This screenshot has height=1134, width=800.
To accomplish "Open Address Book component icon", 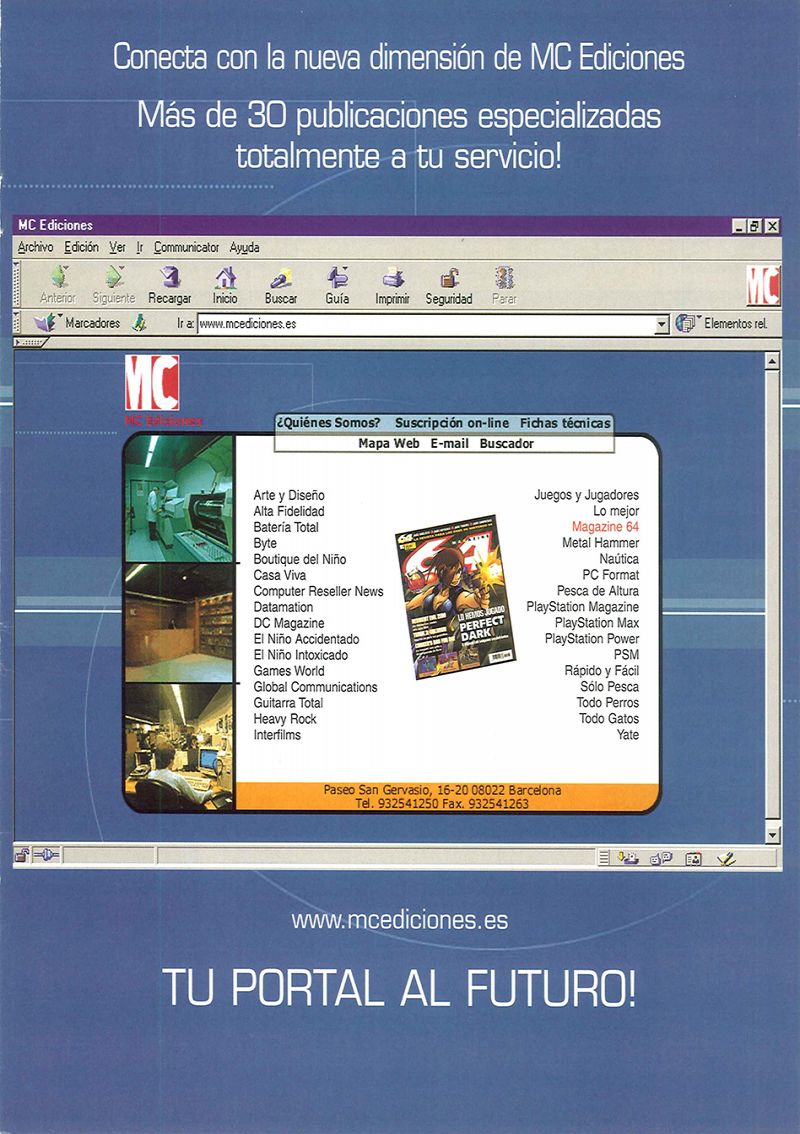I will [x=694, y=858].
